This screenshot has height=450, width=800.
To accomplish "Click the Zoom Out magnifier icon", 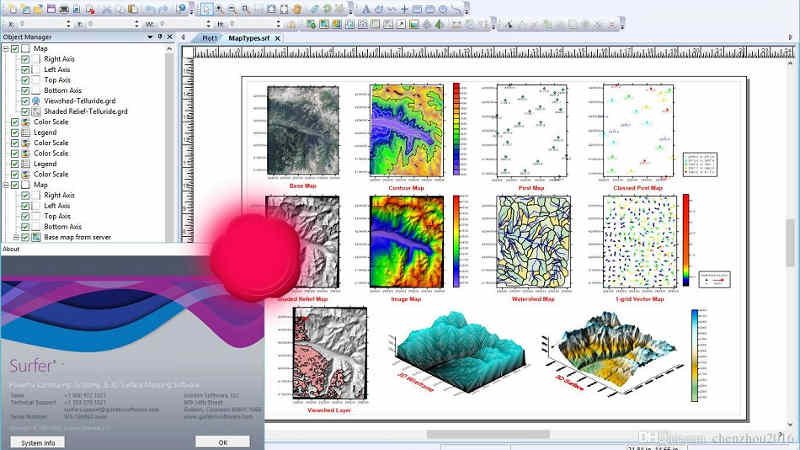I will click(232, 9).
